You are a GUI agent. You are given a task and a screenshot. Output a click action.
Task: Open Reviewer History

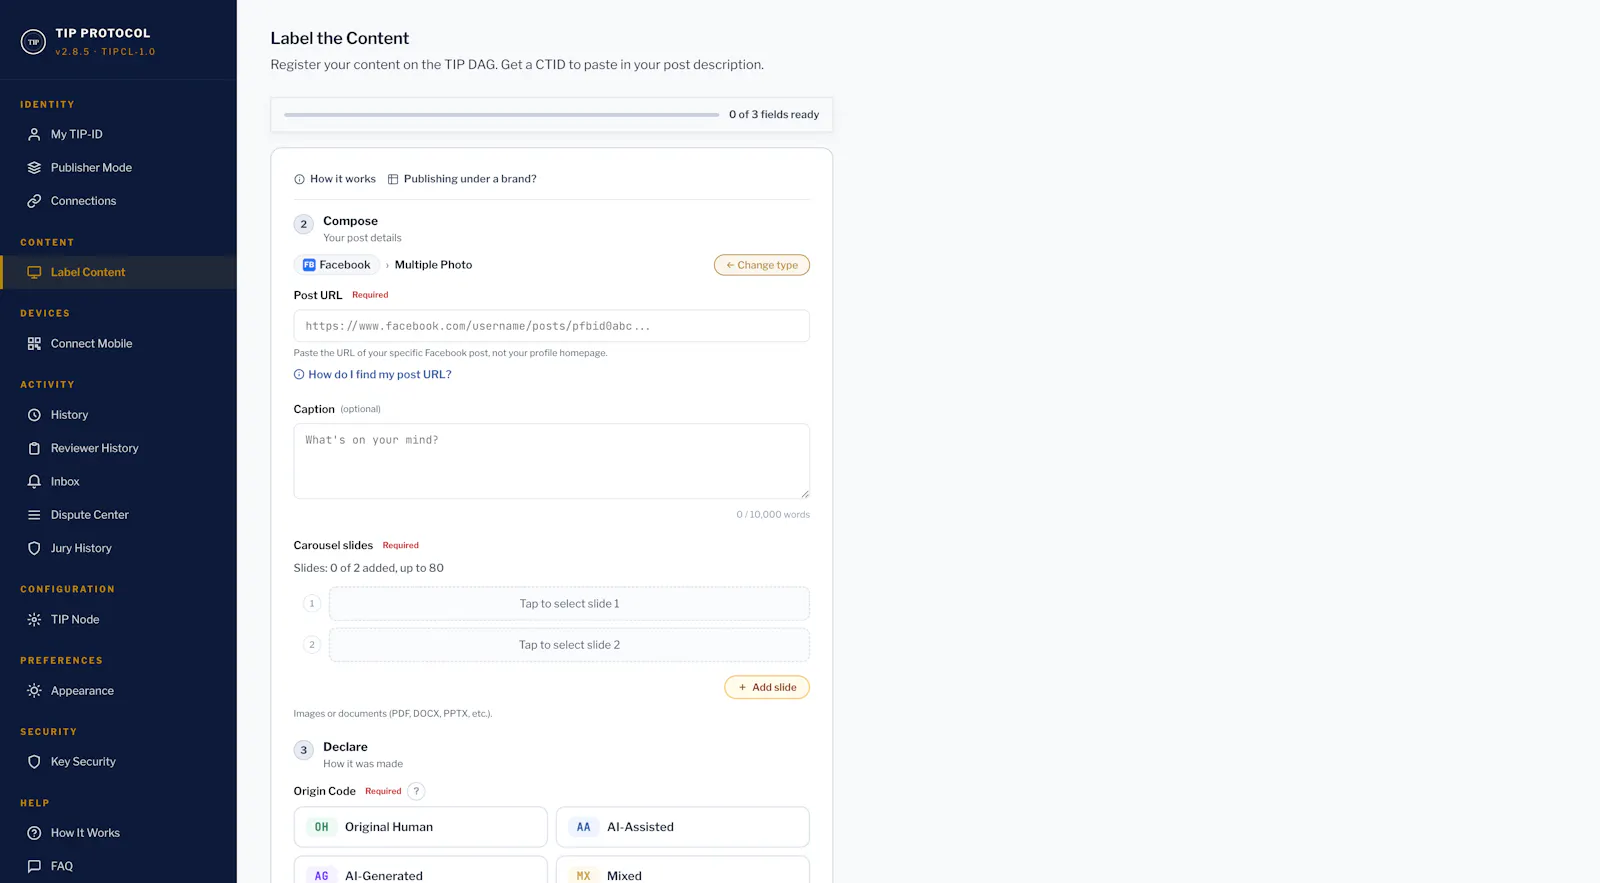click(118, 449)
